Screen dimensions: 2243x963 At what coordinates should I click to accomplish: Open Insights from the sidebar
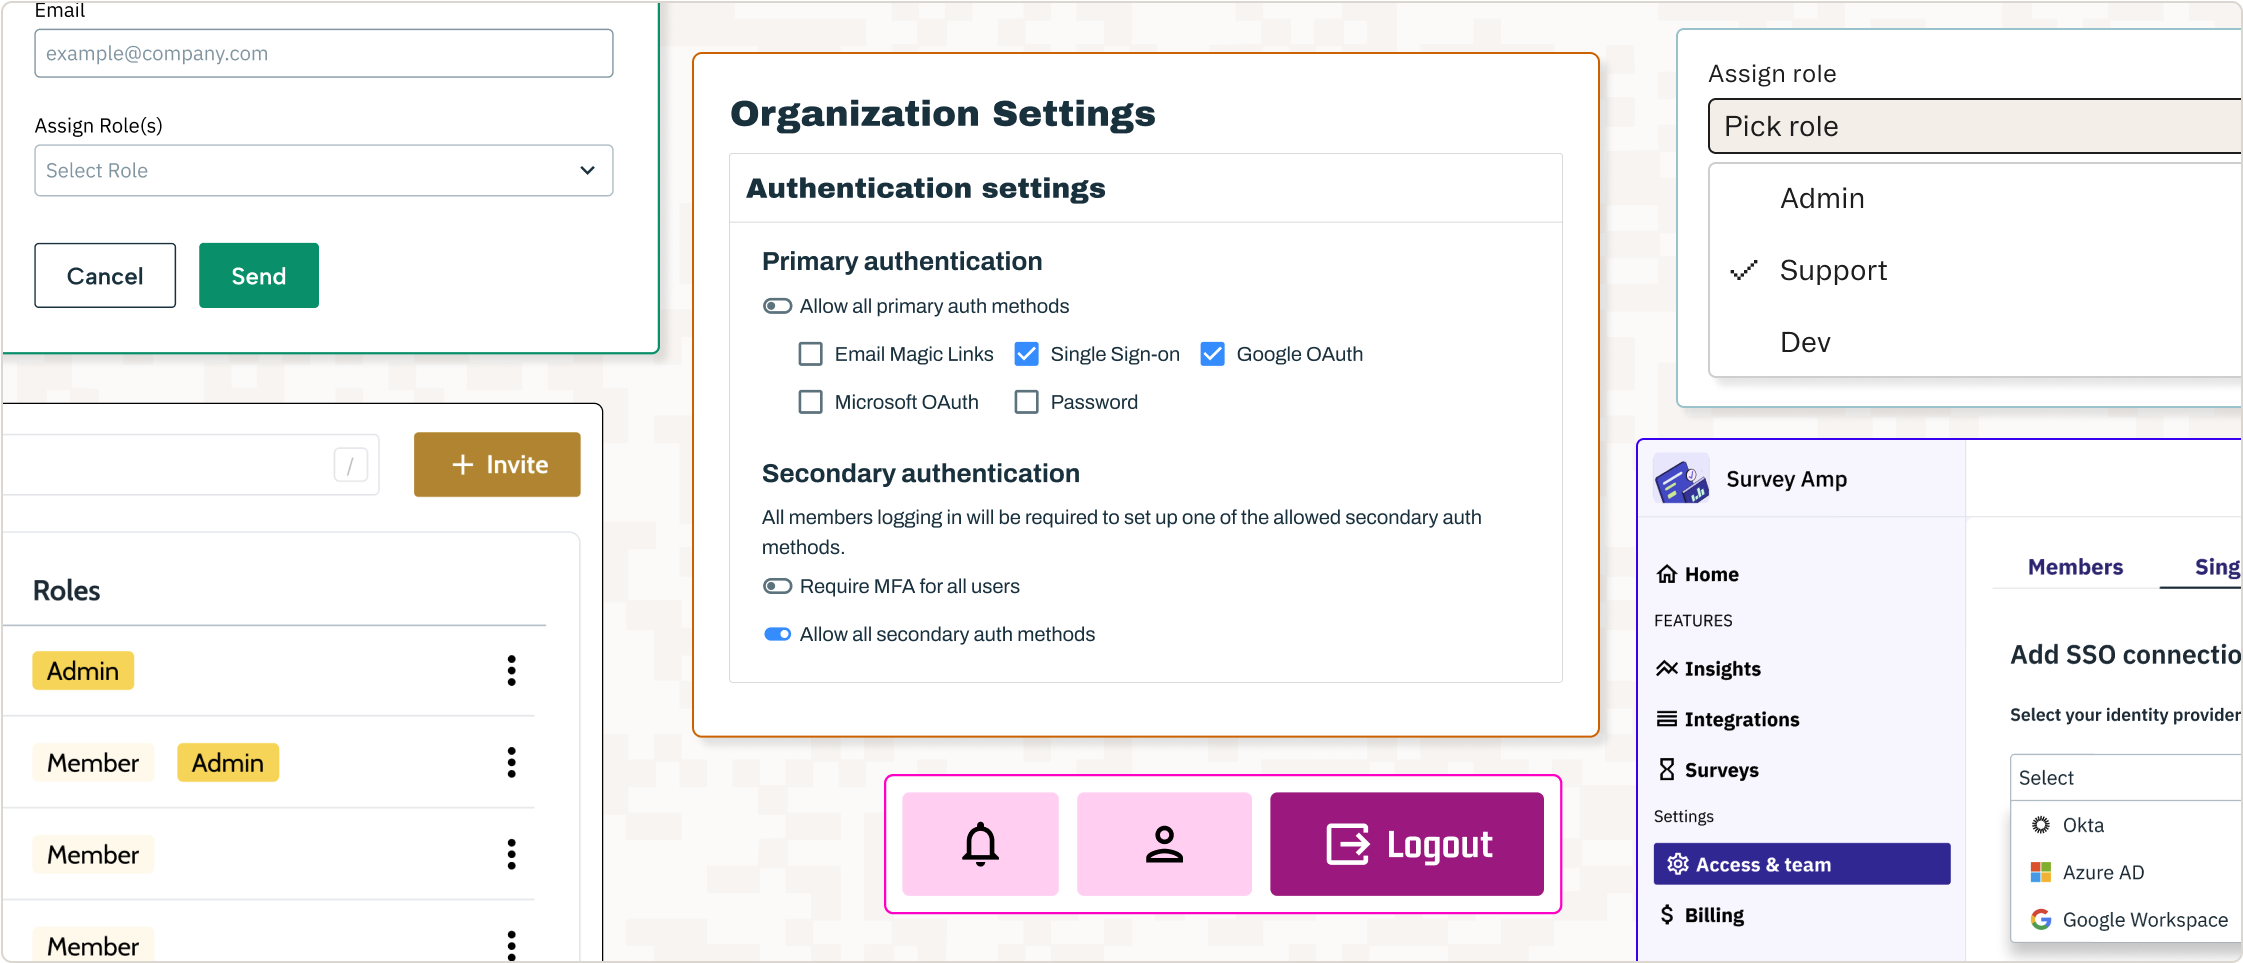pyautogui.click(x=1708, y=668)
